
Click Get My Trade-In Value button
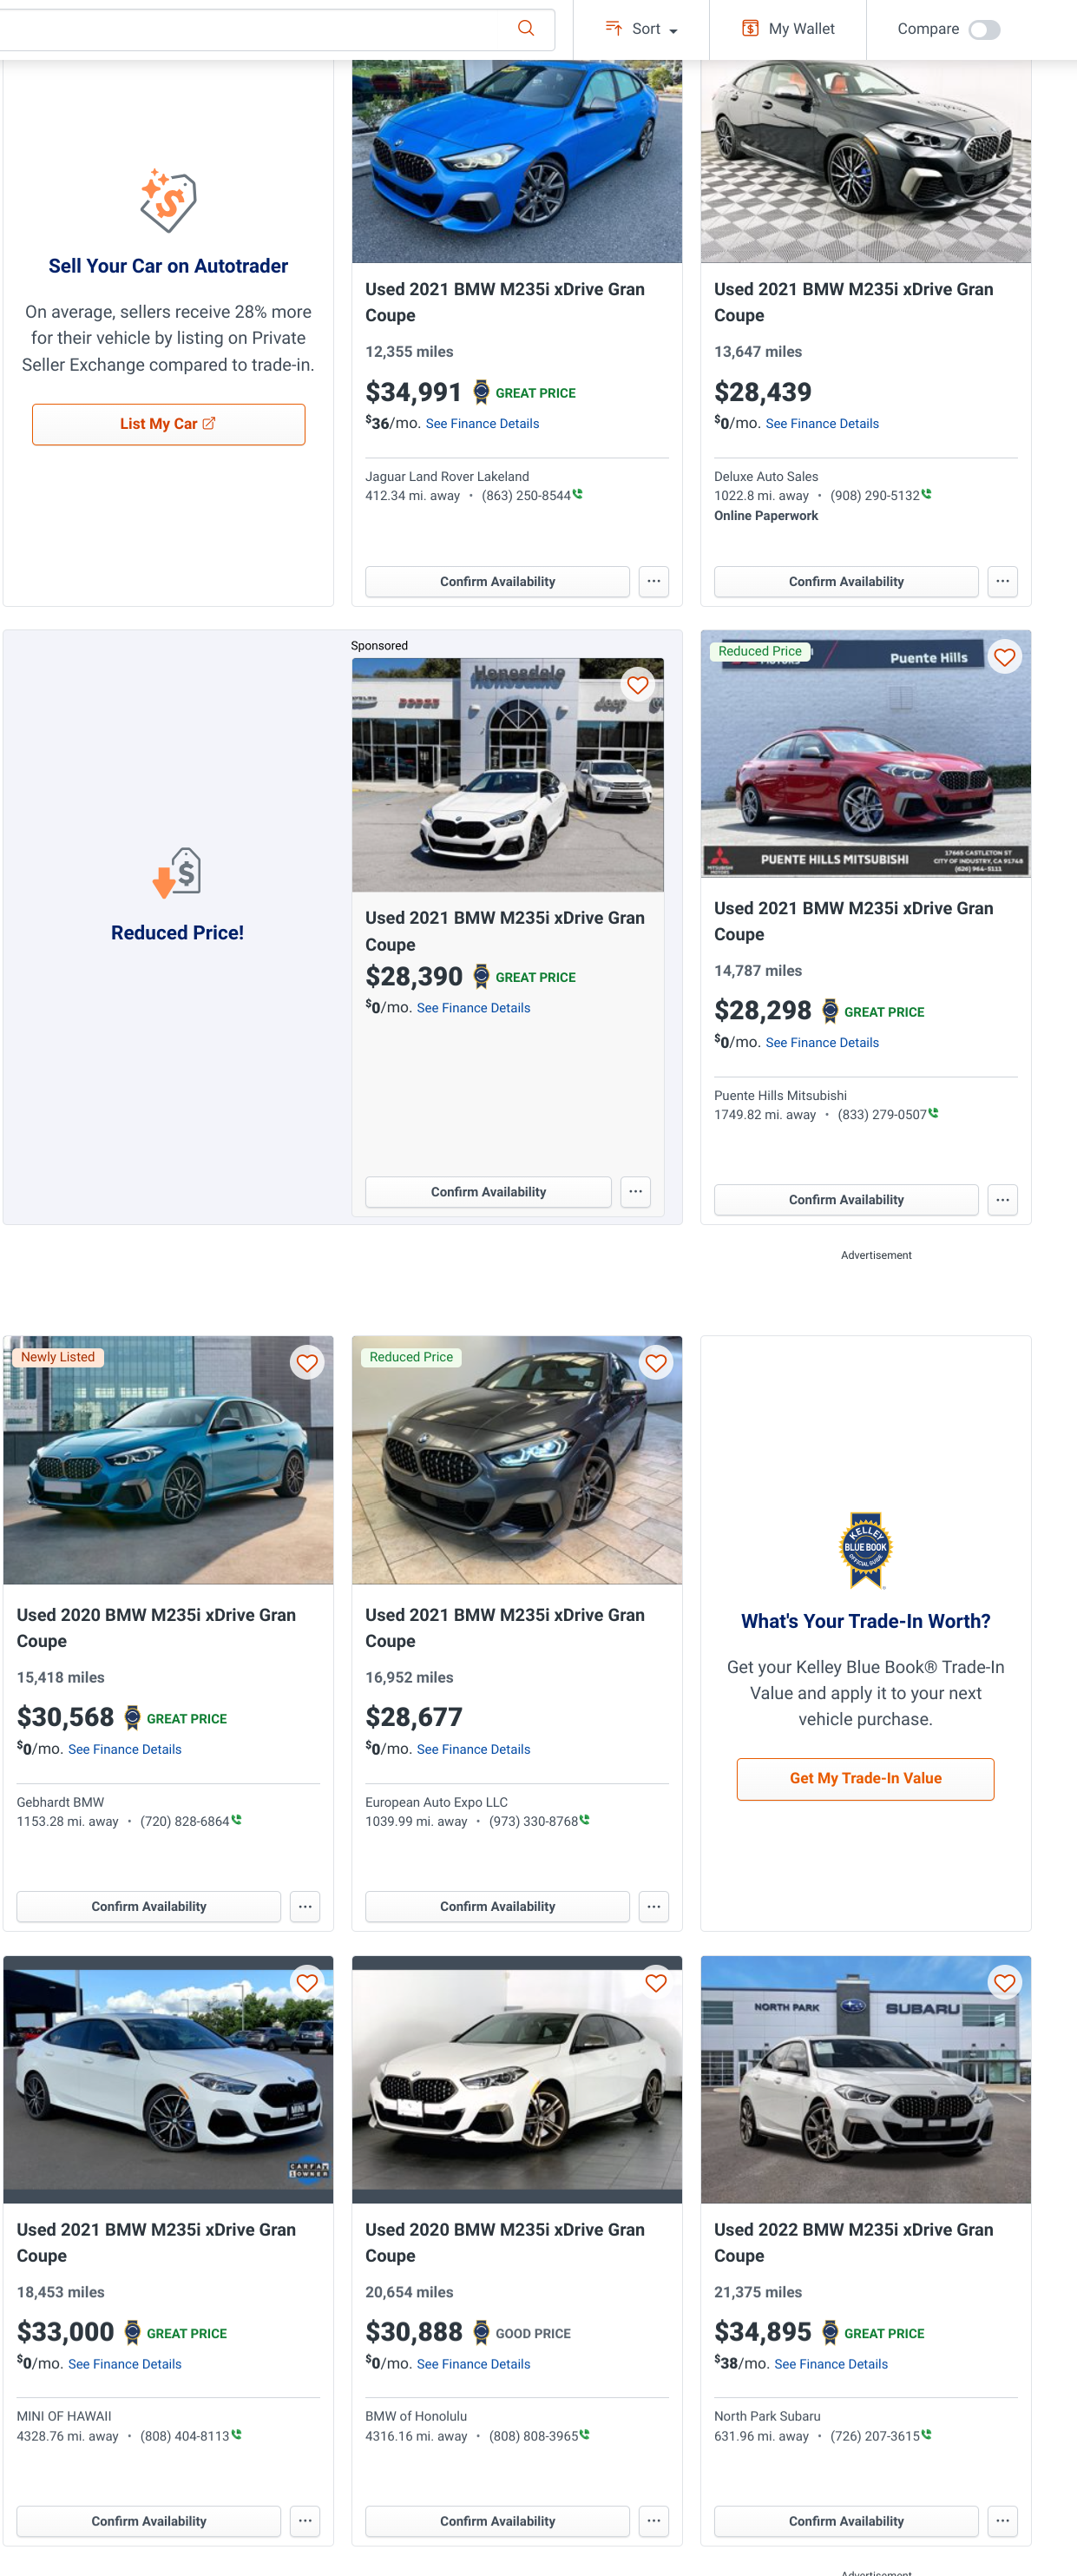point(865,1778)
